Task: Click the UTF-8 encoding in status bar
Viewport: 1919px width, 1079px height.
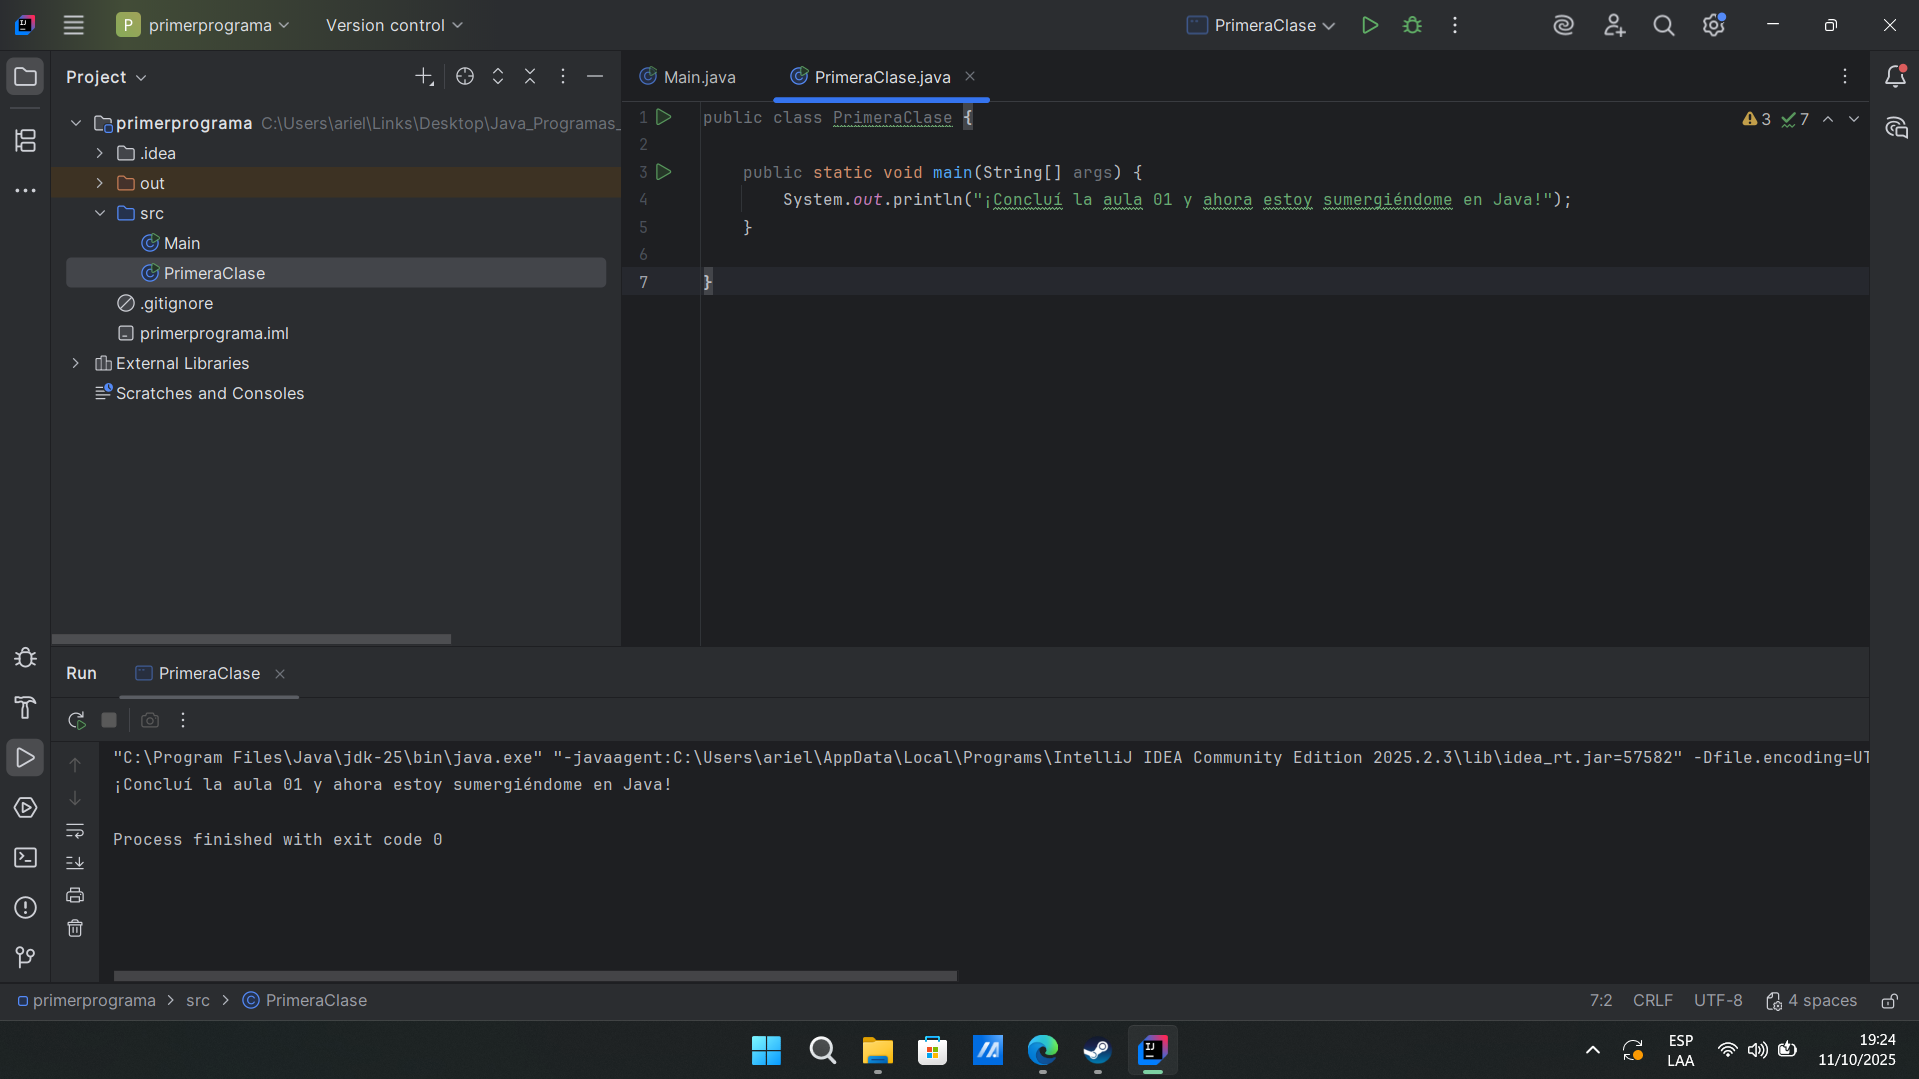Action: point(1717,1001)
